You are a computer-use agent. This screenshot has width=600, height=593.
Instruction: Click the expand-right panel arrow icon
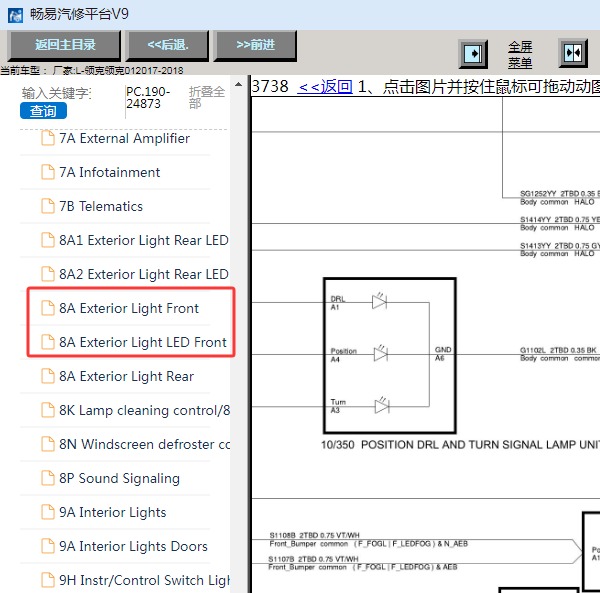click(x=473, y=54)
